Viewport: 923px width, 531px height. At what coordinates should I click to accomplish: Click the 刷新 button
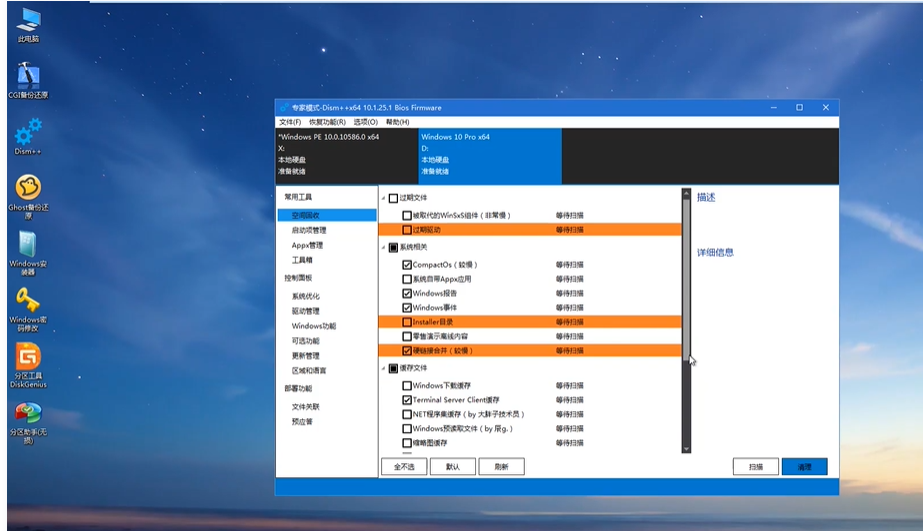click(x=502, y=467)
